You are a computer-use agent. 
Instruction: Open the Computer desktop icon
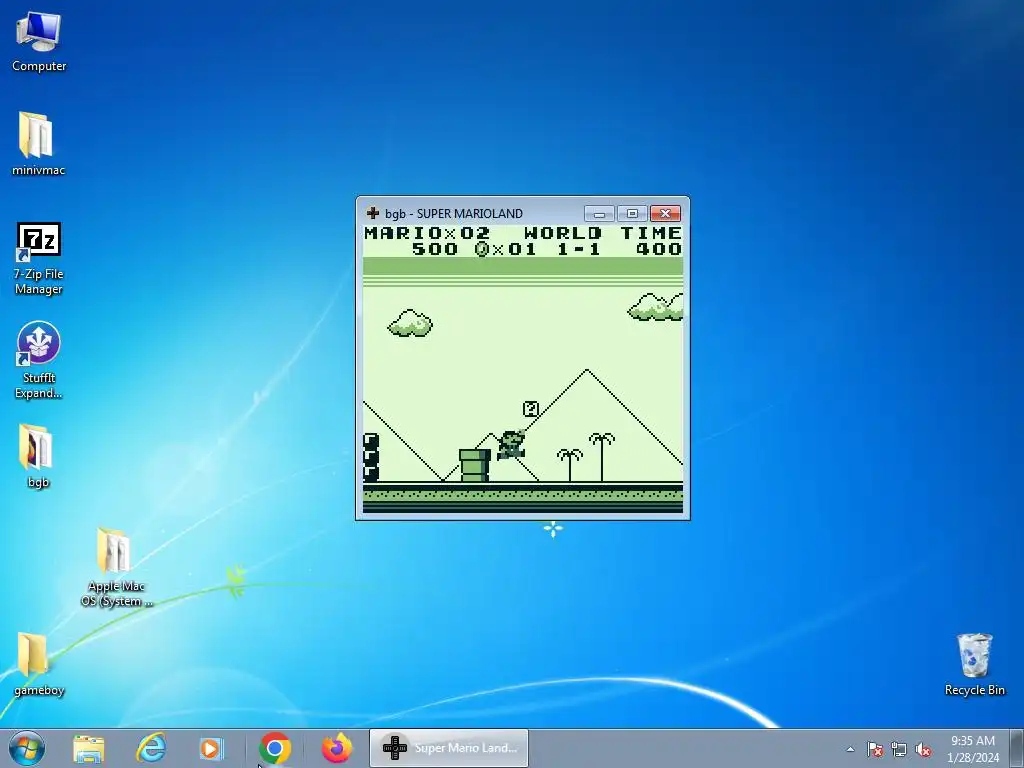tap(39, 41)
